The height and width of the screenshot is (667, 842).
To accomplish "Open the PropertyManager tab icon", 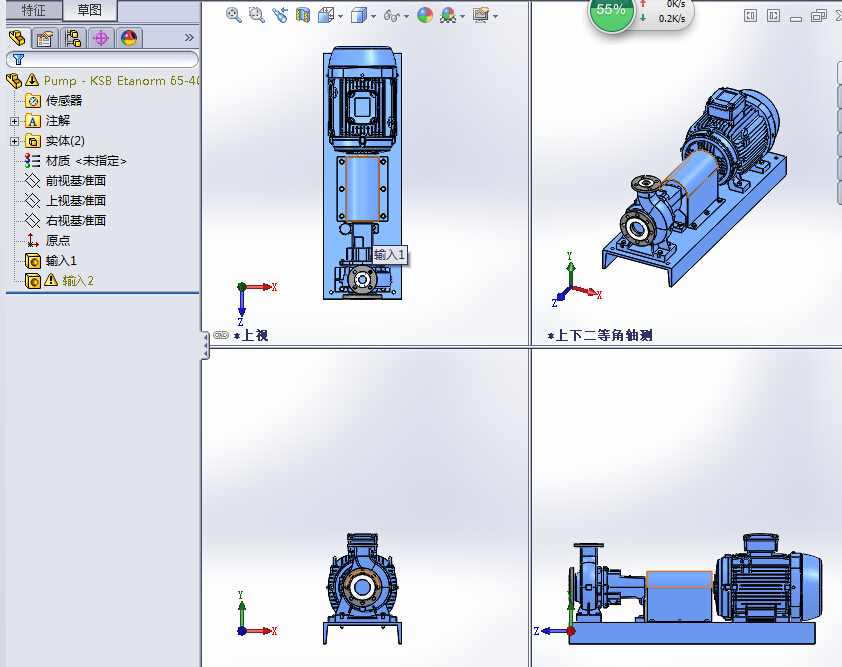I will [45, 38].
